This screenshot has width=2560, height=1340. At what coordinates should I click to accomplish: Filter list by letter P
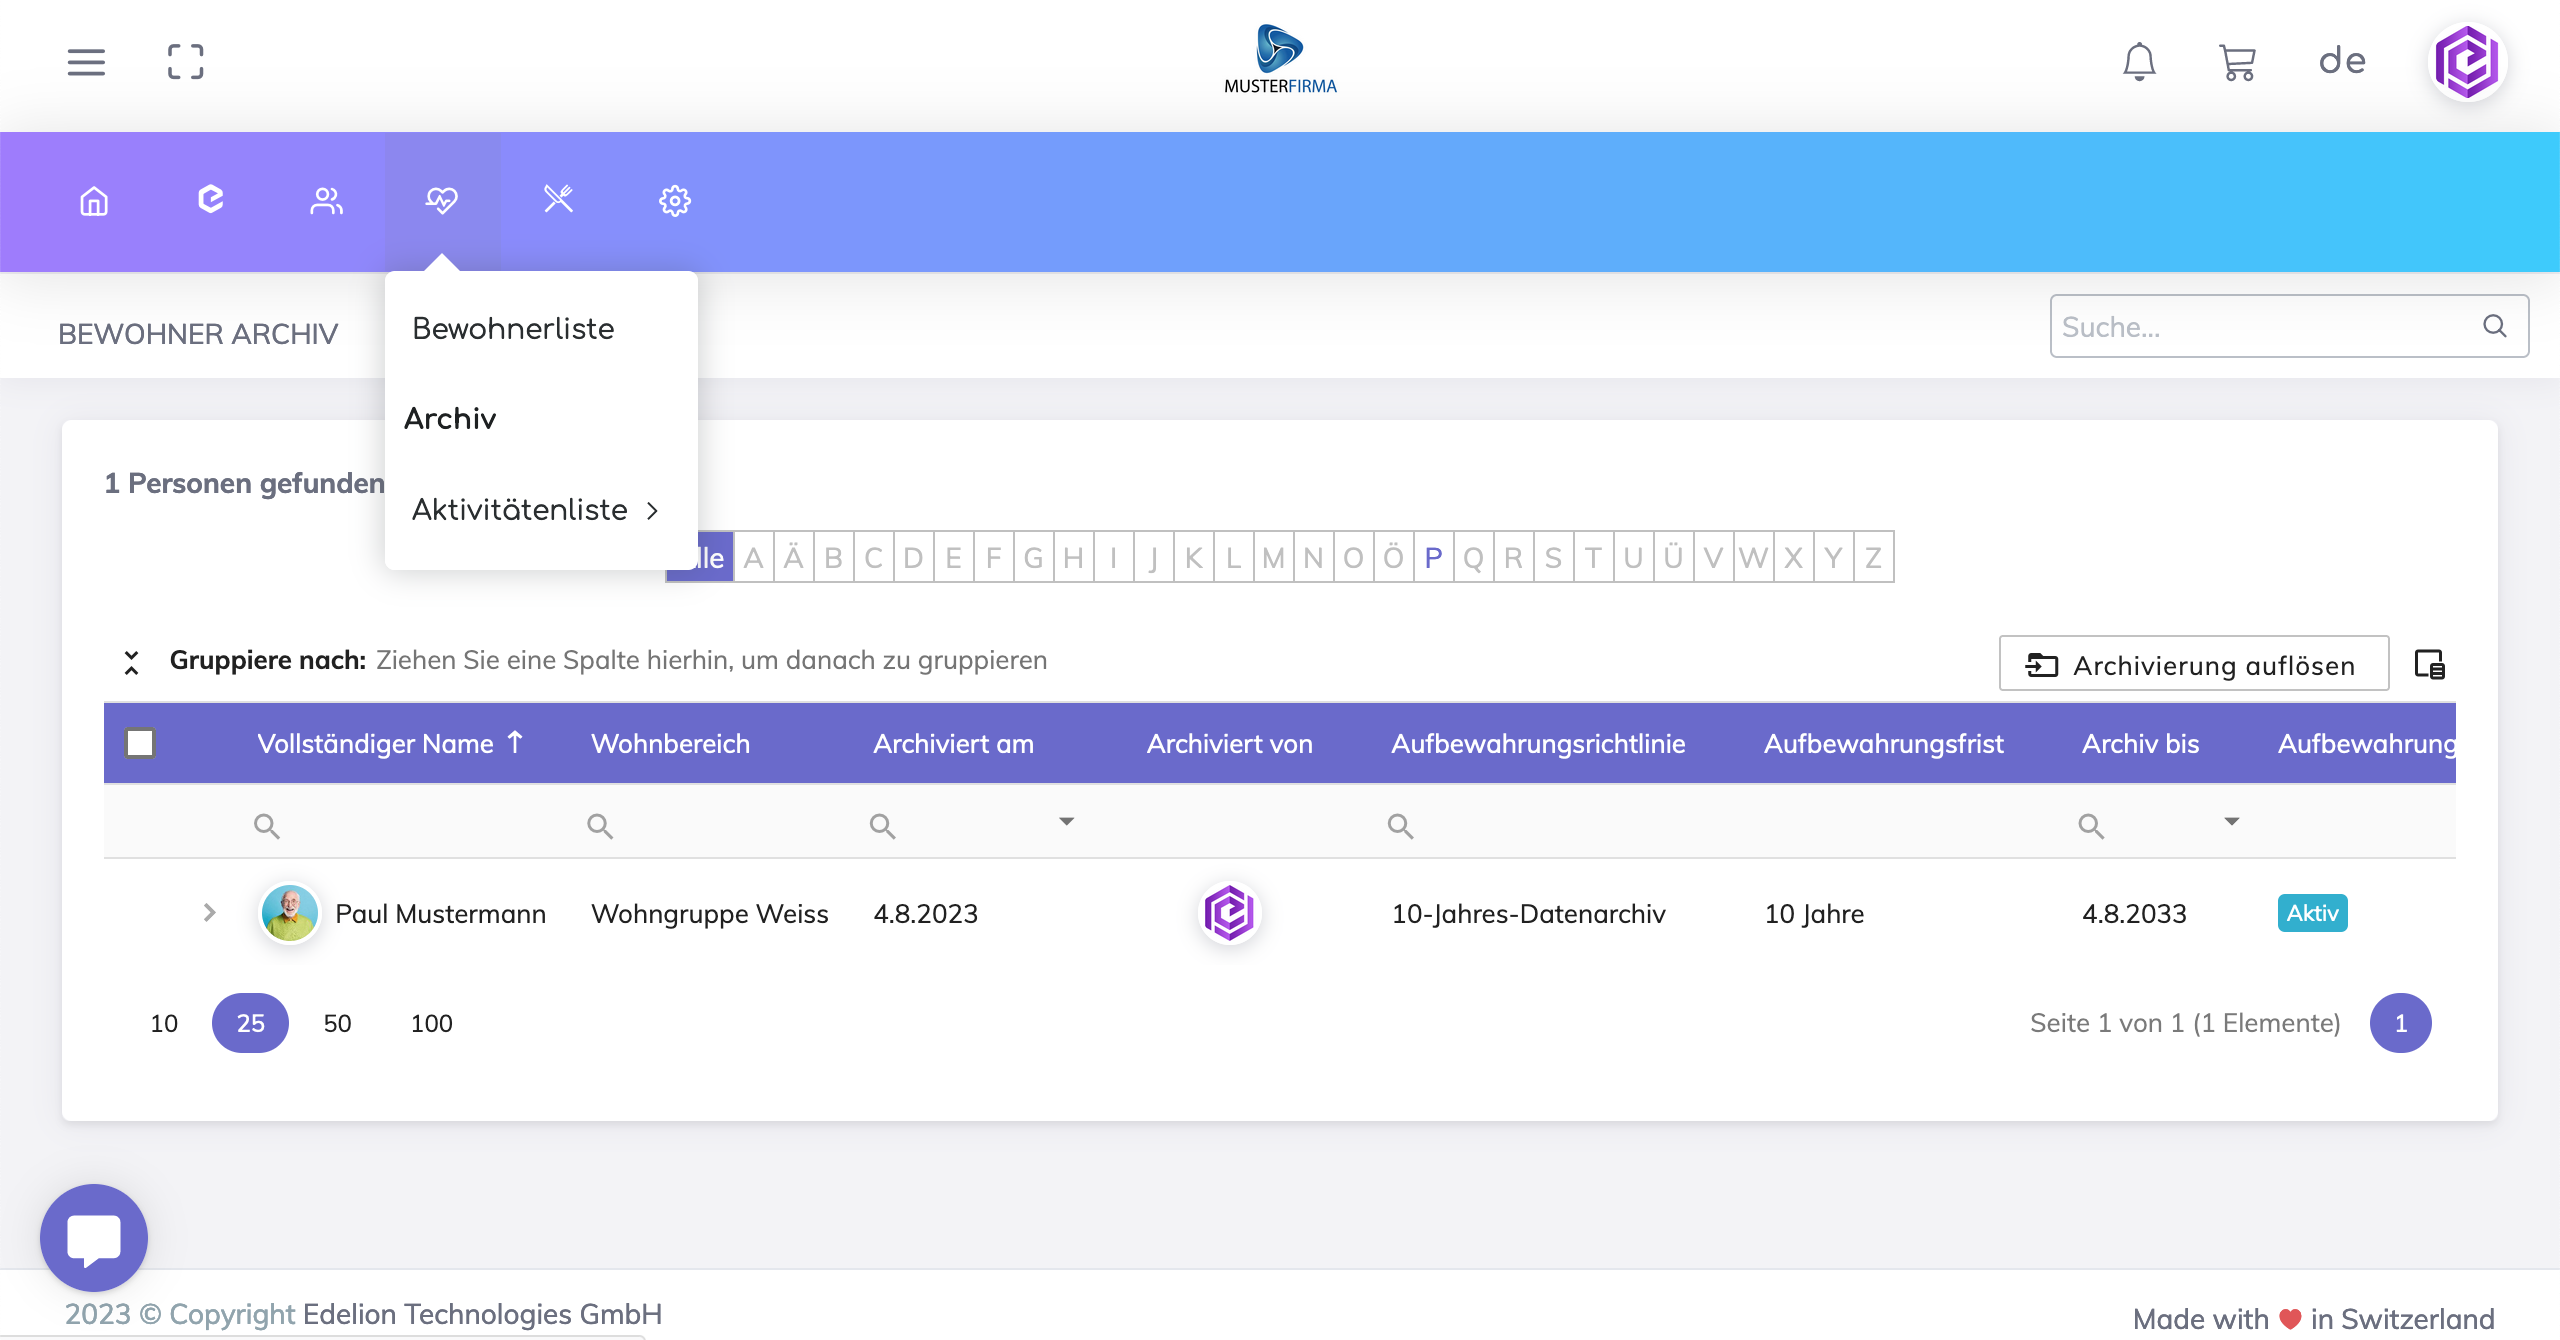coord(1433,557)
